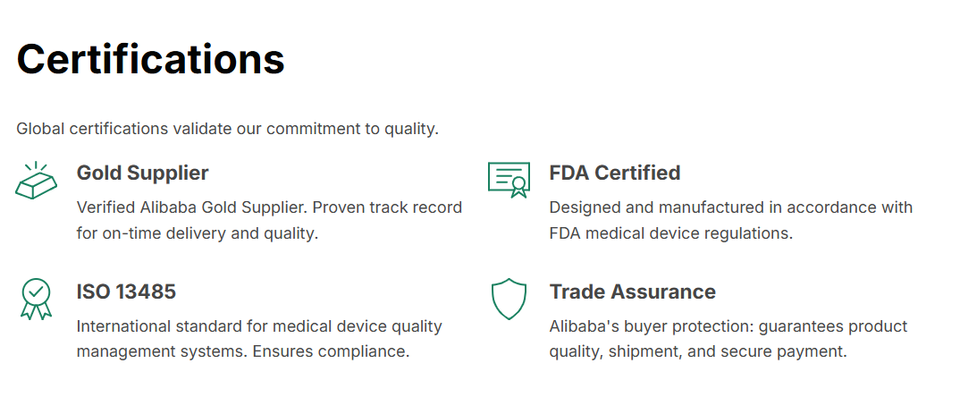Click 'quality, shipment, and secure payment' line

(x=698, y=352)
